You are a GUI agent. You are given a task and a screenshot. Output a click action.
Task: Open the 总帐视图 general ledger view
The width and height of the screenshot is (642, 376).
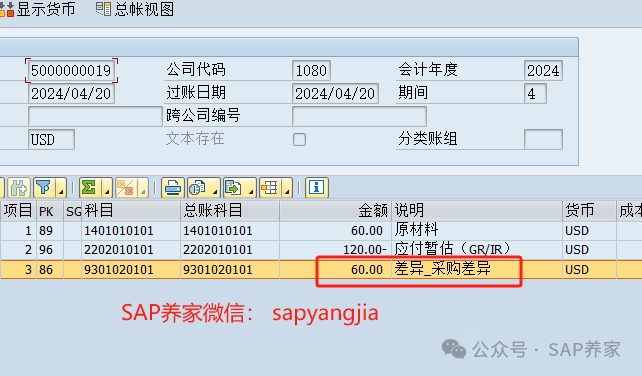tap(135, 9)
